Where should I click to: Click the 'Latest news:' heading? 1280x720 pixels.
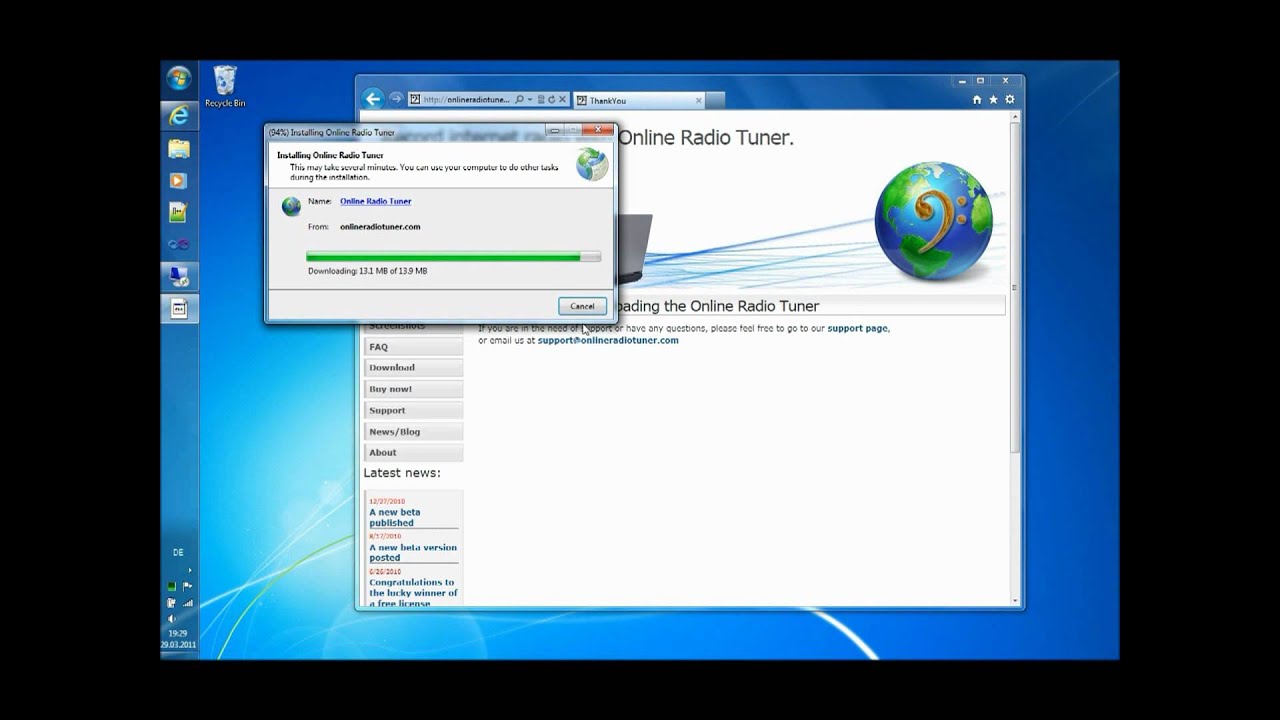(402, 473)
